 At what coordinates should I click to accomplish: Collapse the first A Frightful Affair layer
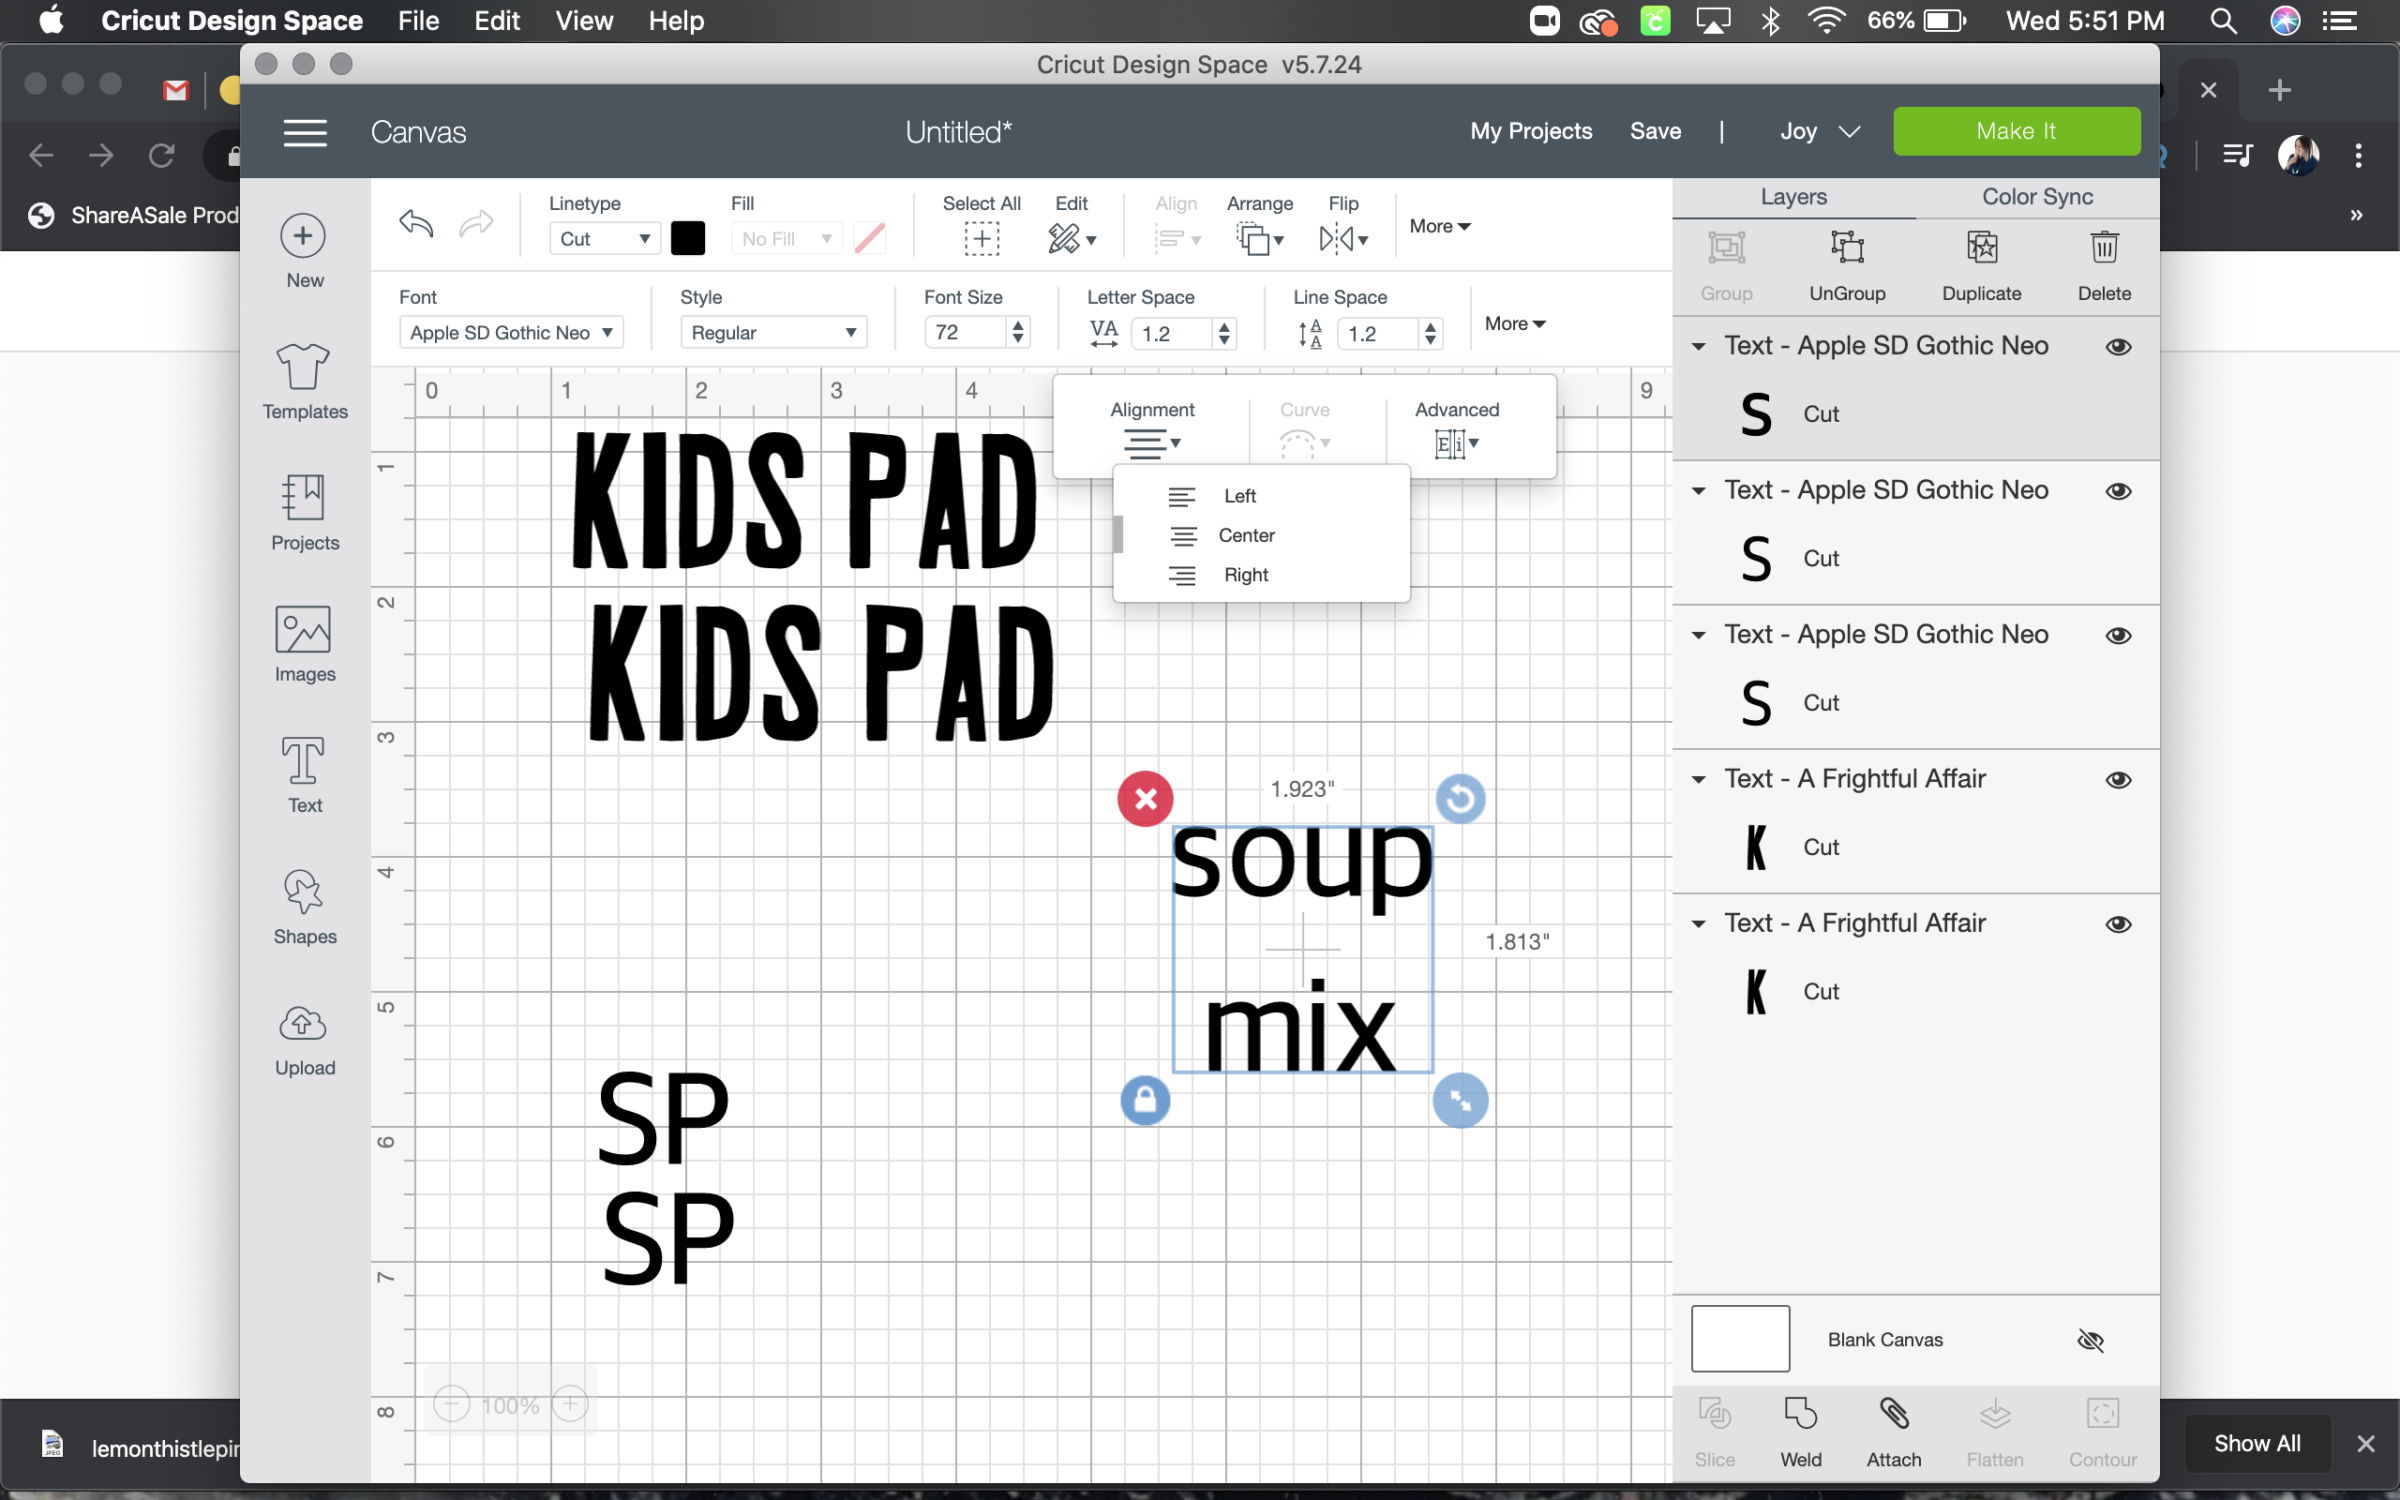point(1698,780)
